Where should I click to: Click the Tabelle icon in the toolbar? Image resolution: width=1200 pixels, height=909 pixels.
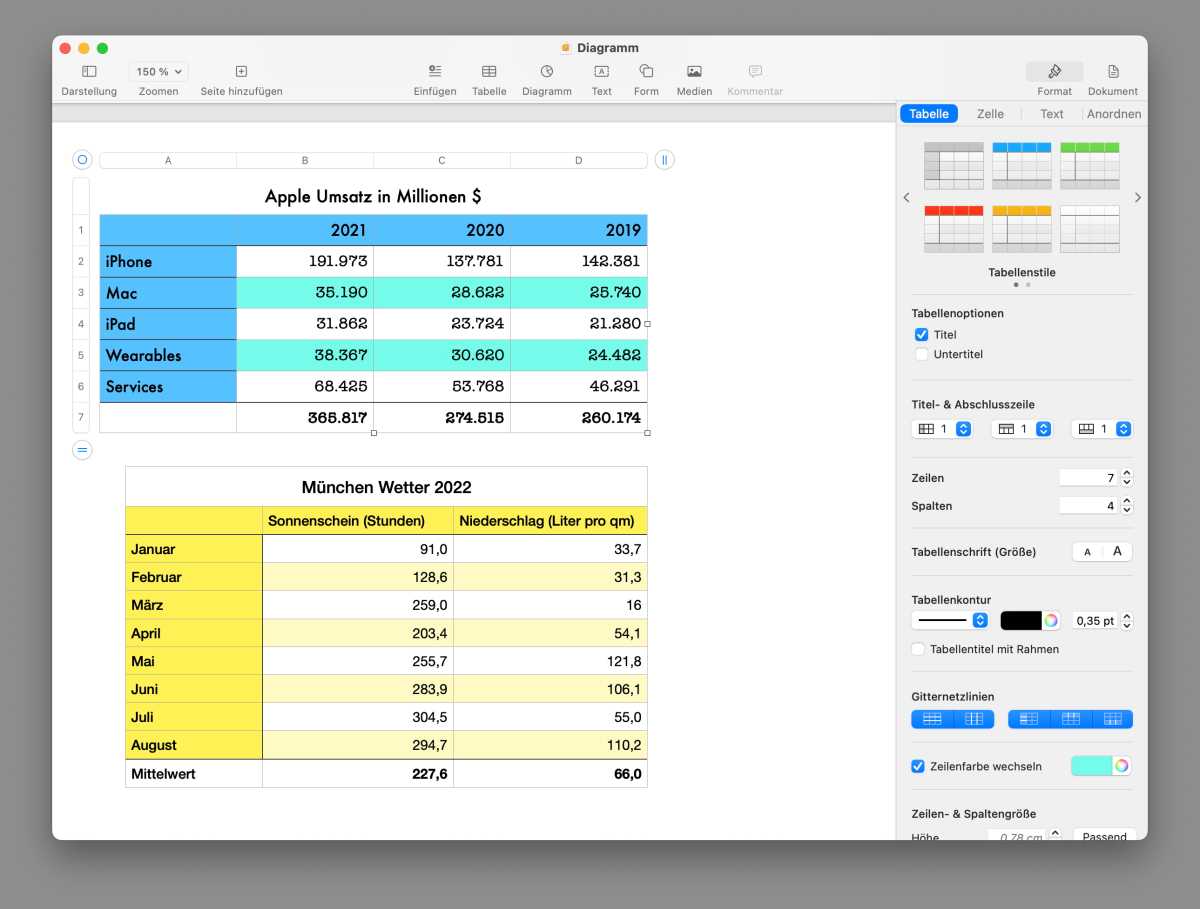(x=489, y=72)
